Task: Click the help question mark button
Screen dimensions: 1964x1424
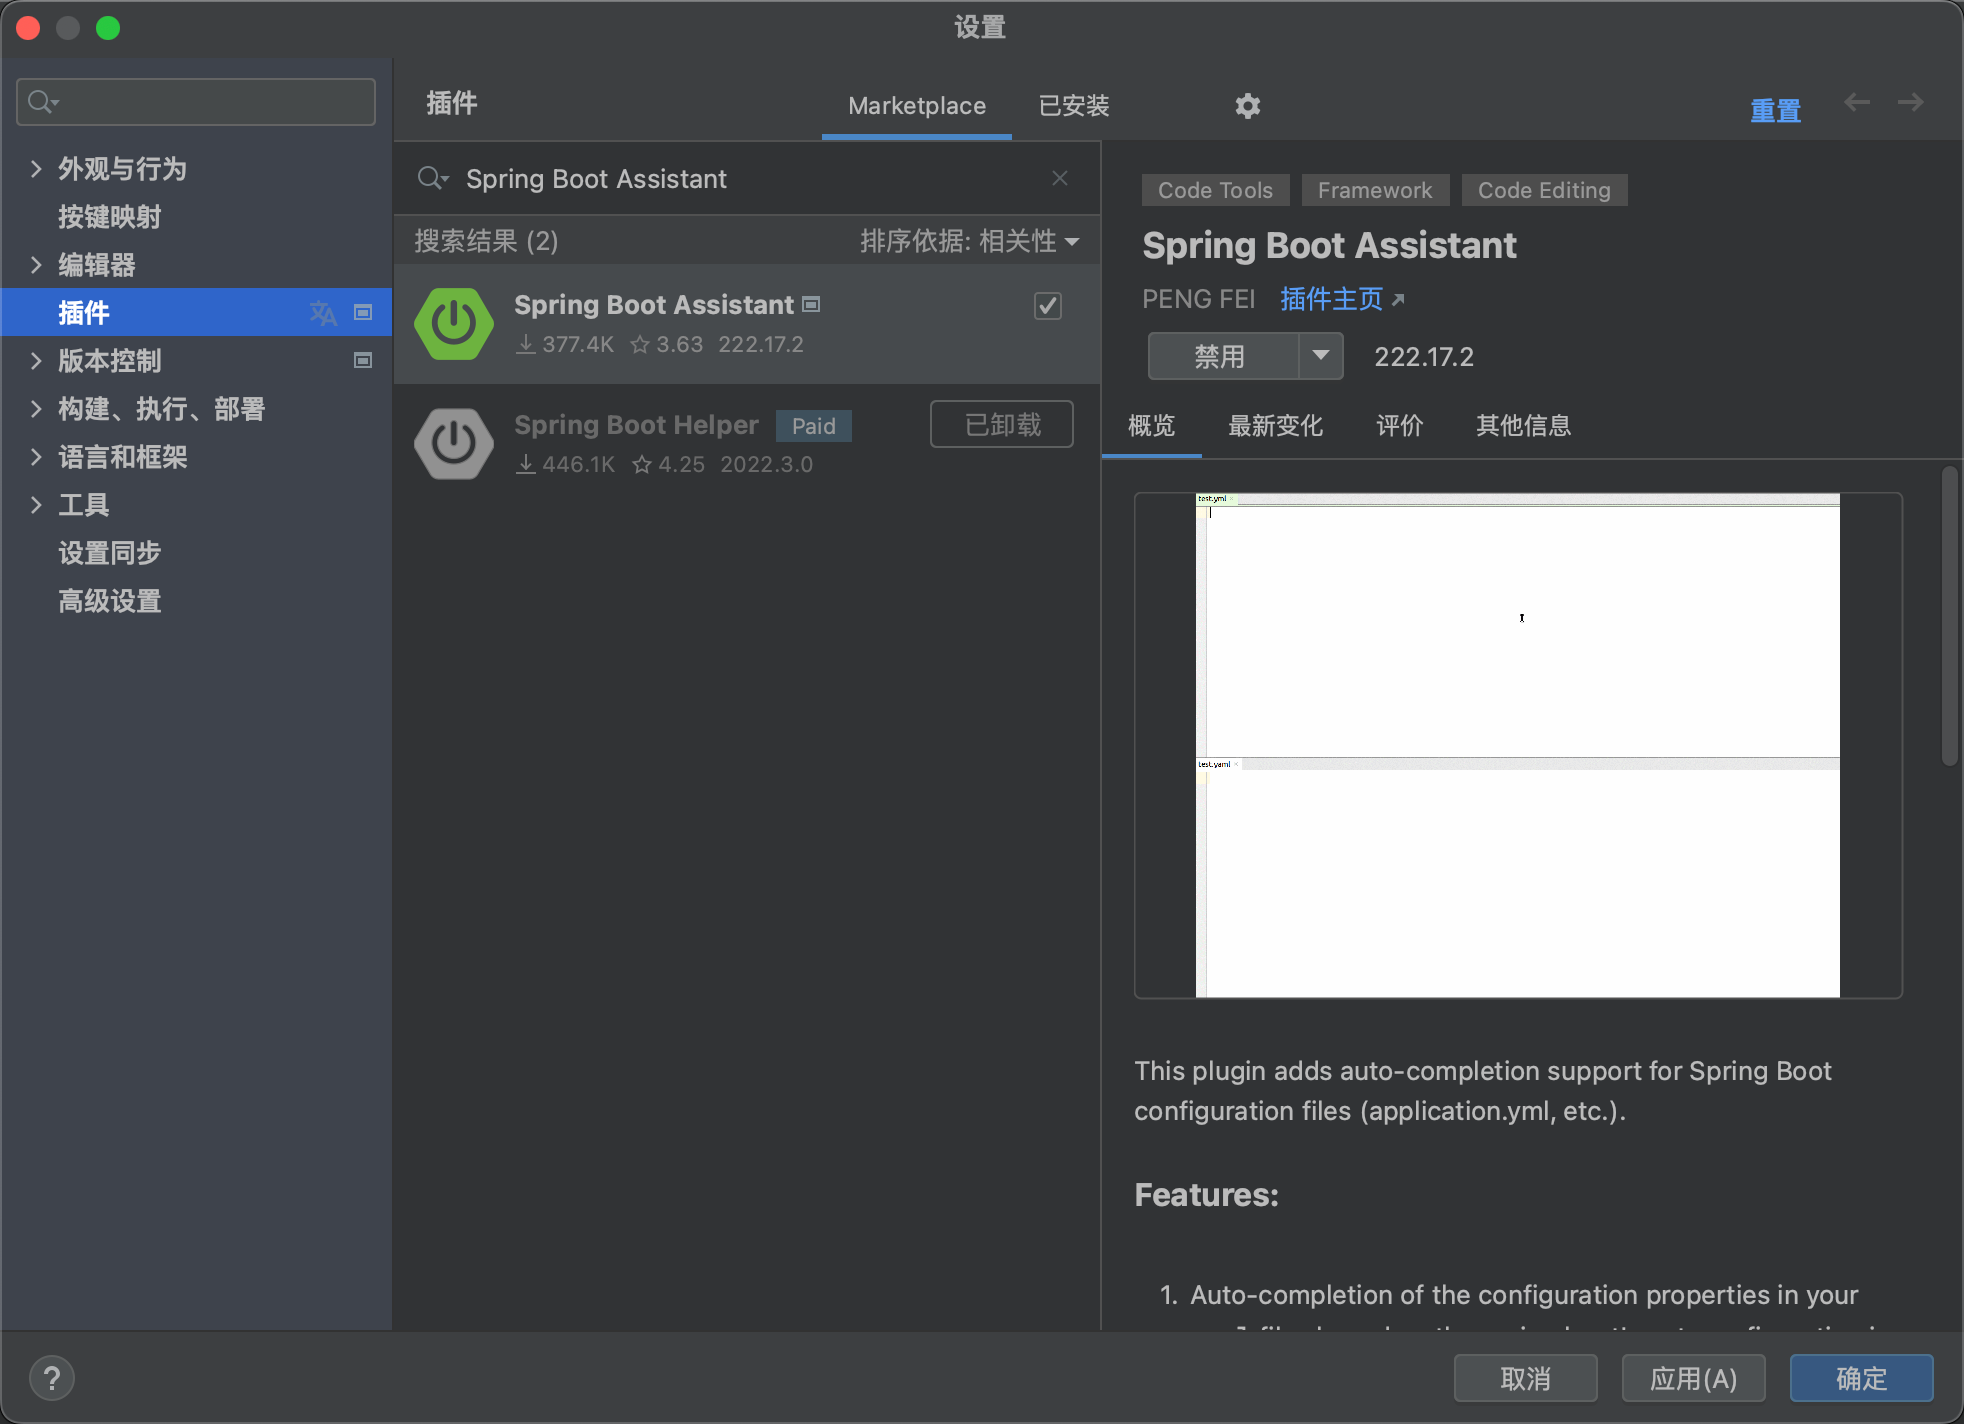Action: [52, 1378]
